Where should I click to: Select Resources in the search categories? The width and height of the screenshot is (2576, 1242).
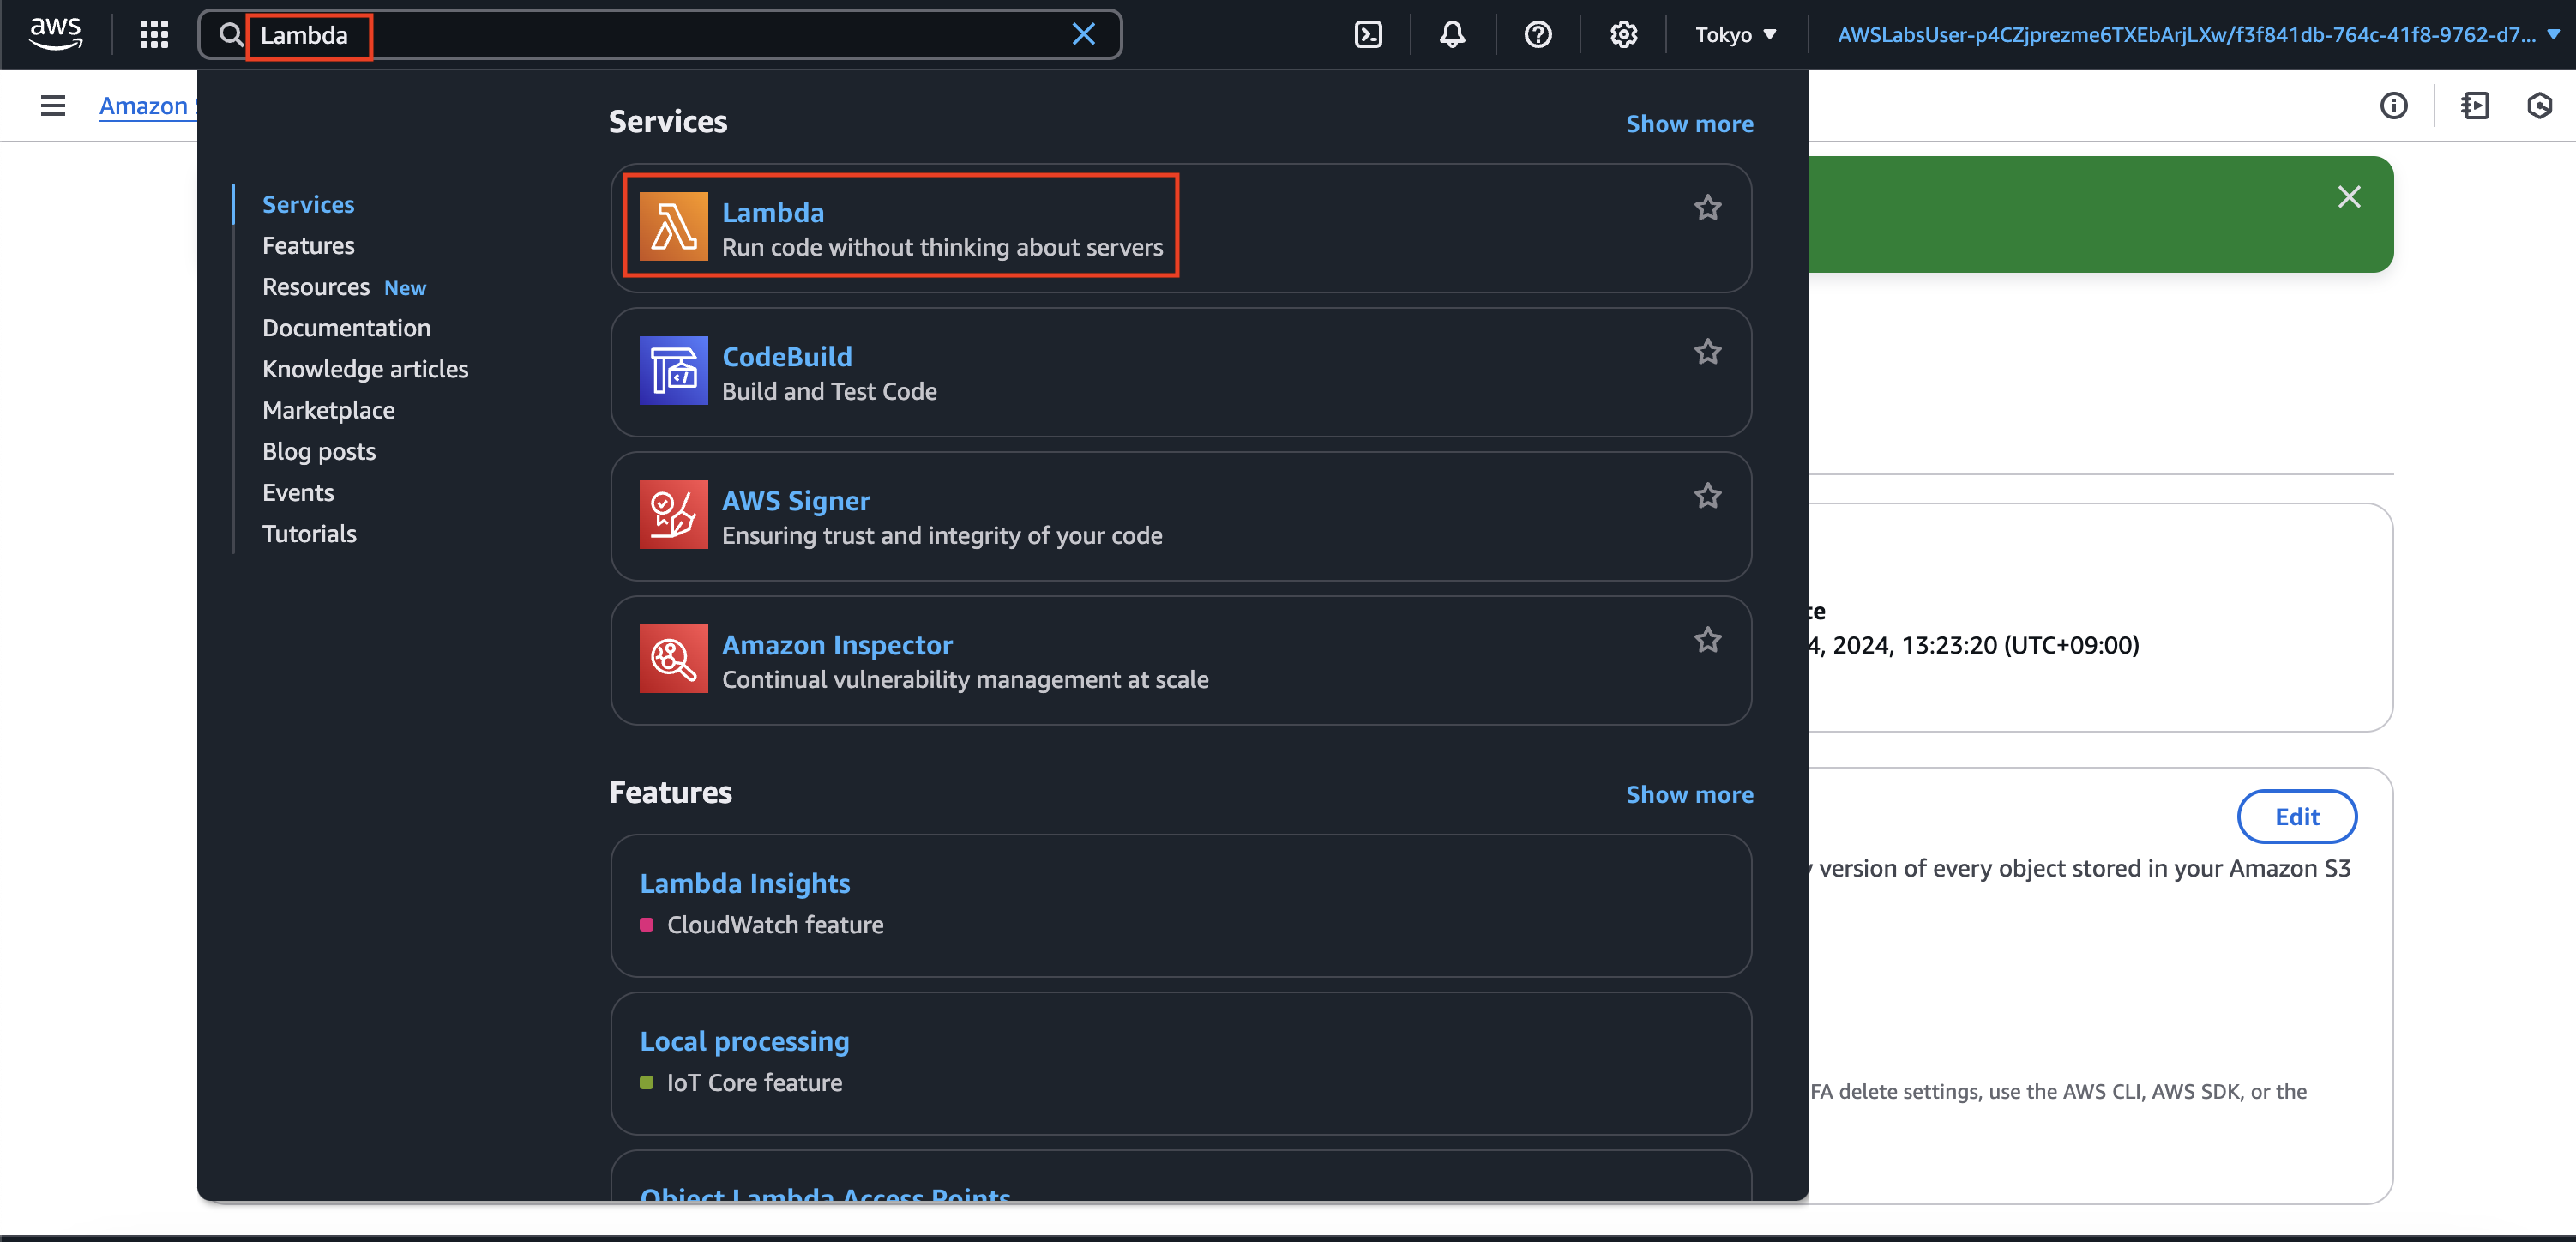[x=316, y=287]
